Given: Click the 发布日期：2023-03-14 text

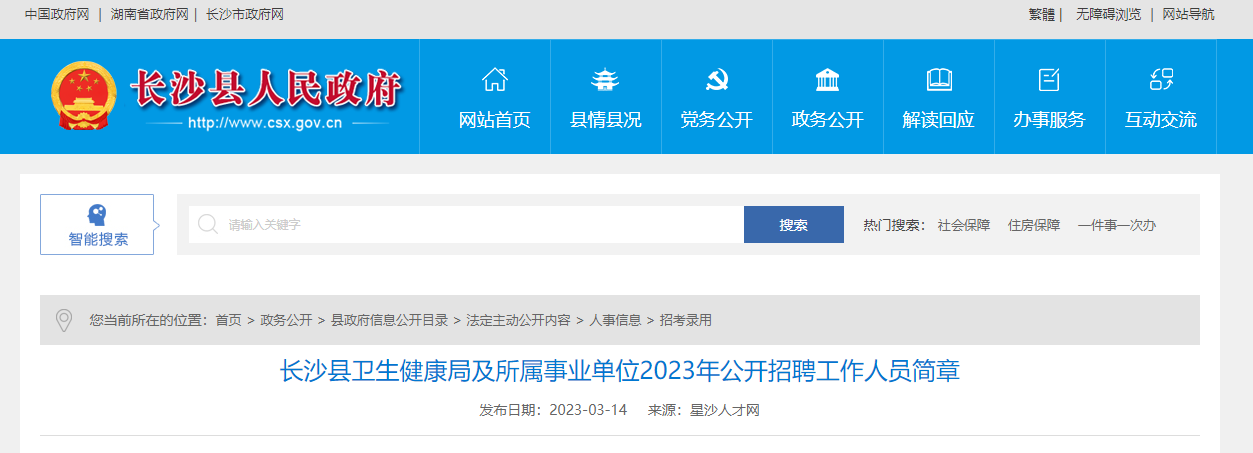Looking at the screenshot, I should coord(553,410).
